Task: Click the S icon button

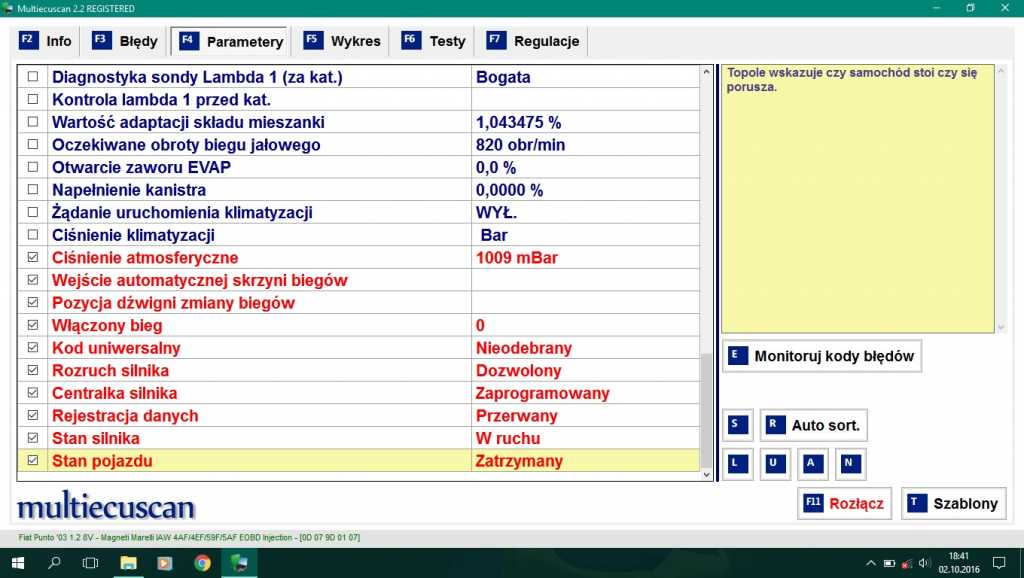Action: (x=738, y=425)
